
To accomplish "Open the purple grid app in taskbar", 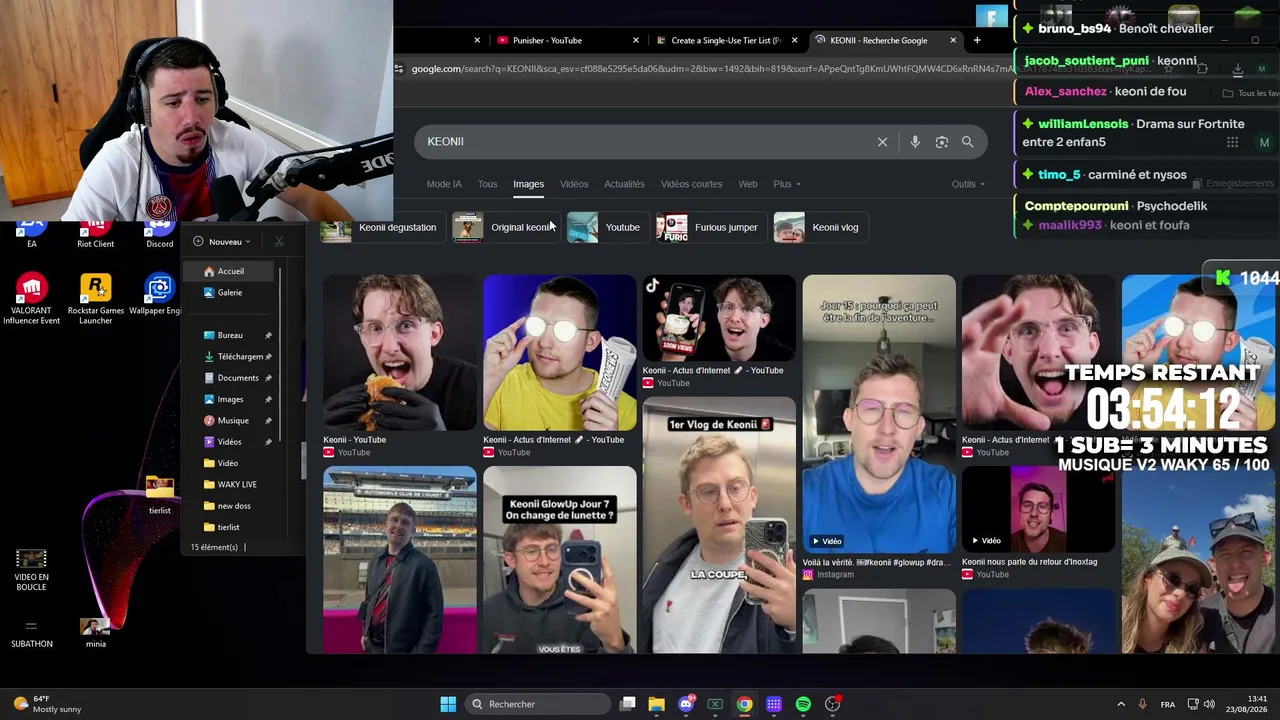I will [x=774, y=704].
